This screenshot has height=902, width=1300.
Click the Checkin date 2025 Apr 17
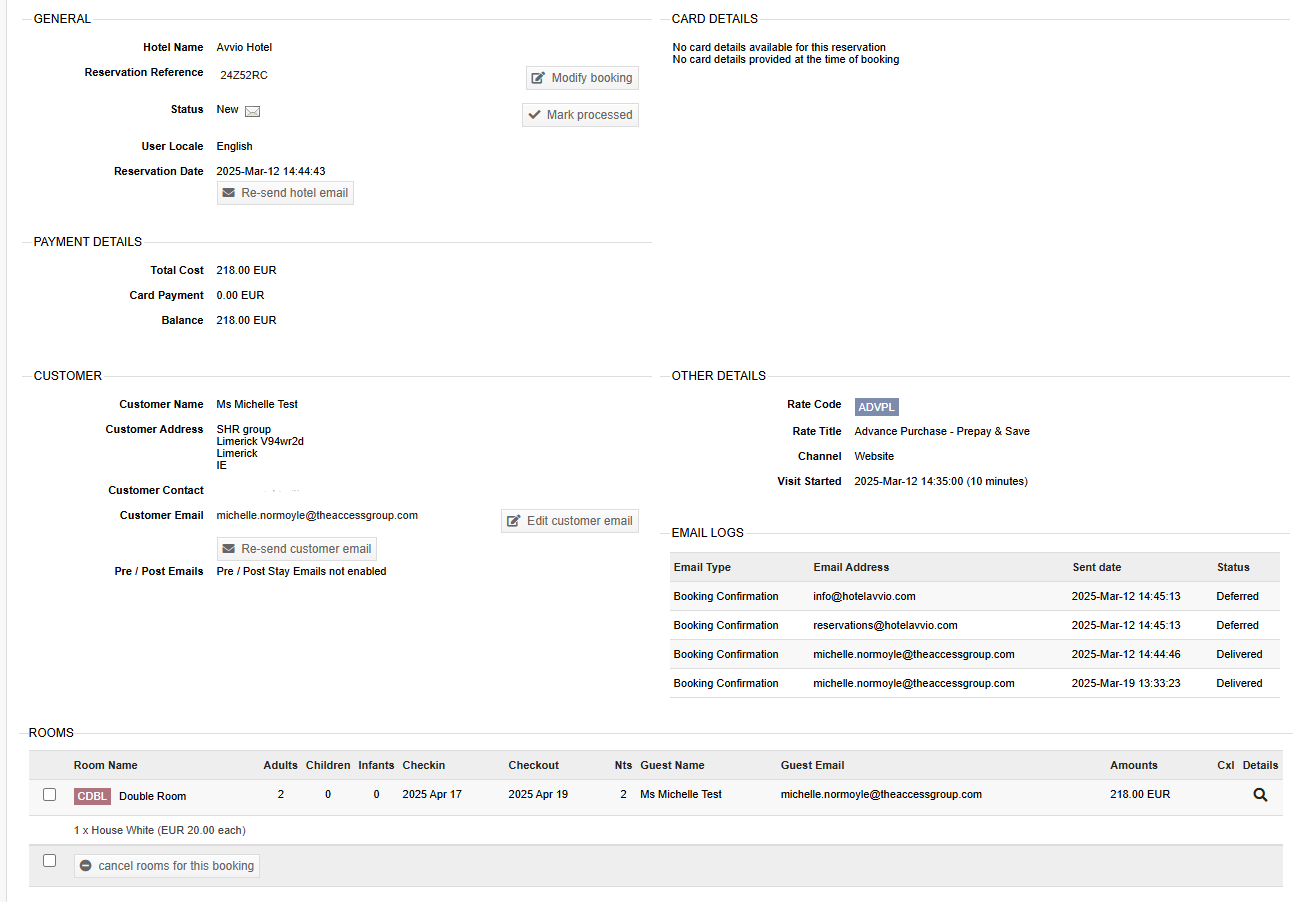point(432,794)
